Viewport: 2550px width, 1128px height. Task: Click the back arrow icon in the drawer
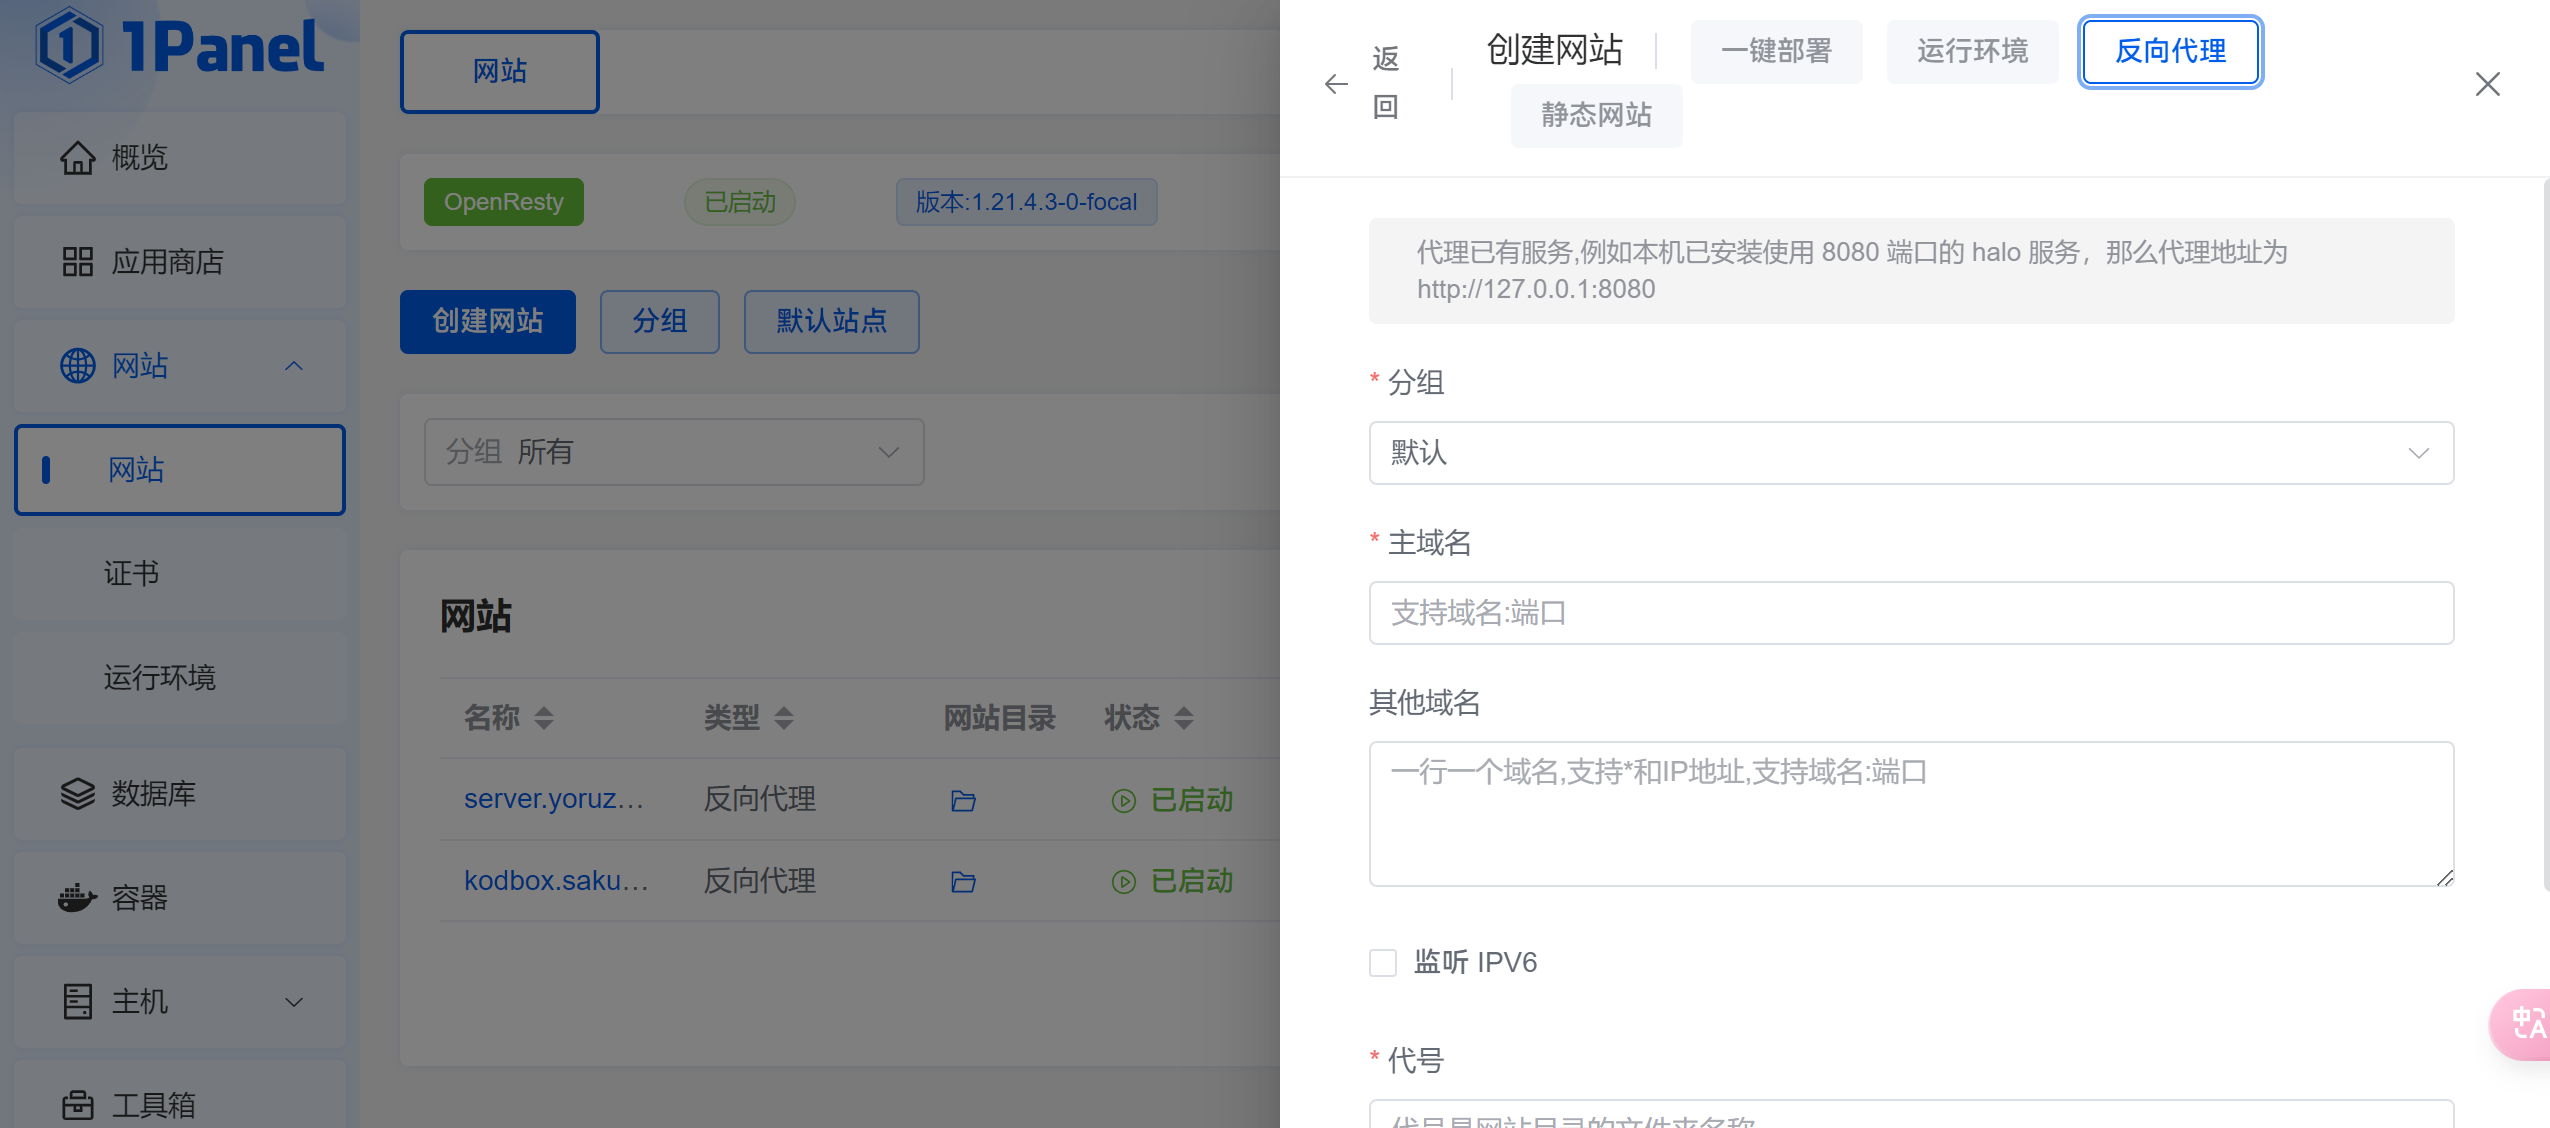tap(1336, 84)
